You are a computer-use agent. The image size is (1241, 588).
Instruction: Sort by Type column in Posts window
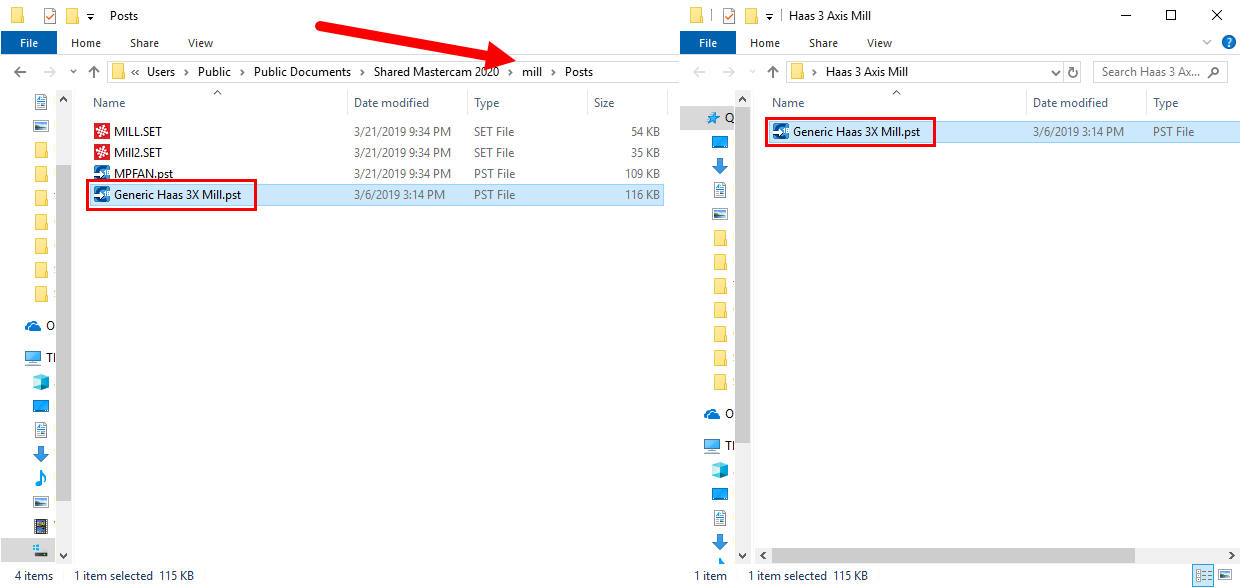pyautogui.click(x=527, y=103)
